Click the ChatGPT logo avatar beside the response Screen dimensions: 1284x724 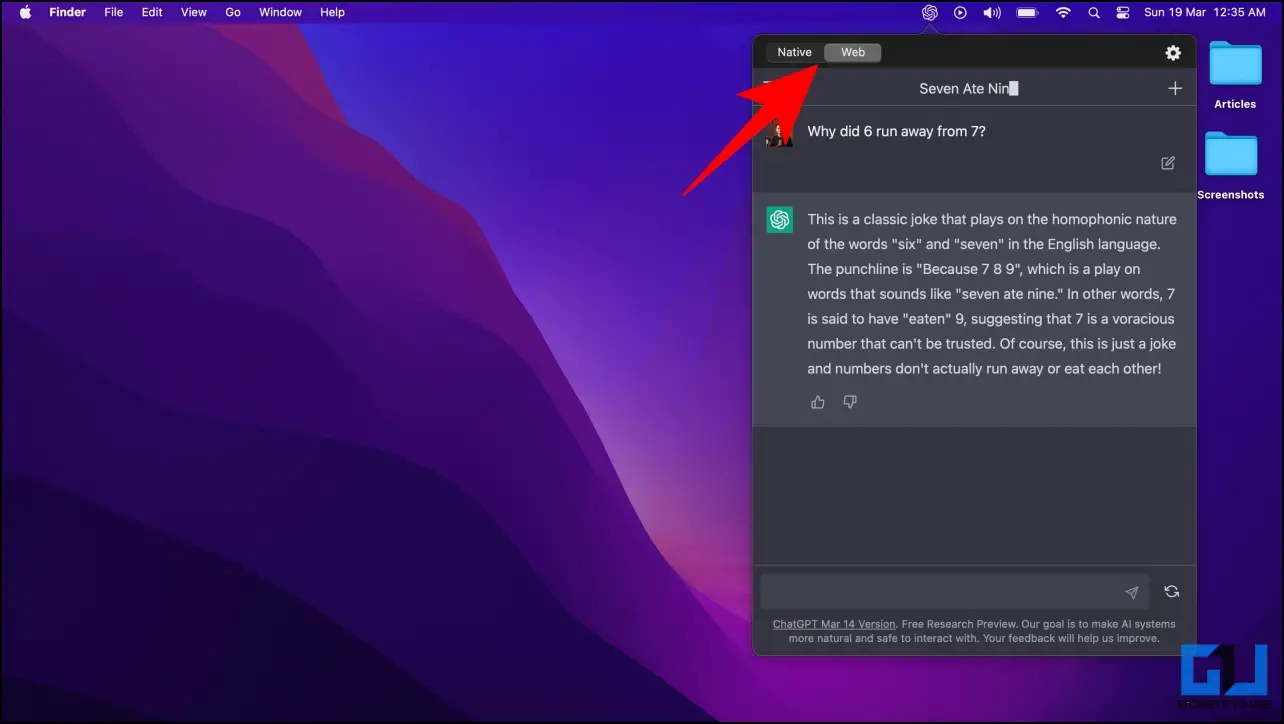(780, 220)
